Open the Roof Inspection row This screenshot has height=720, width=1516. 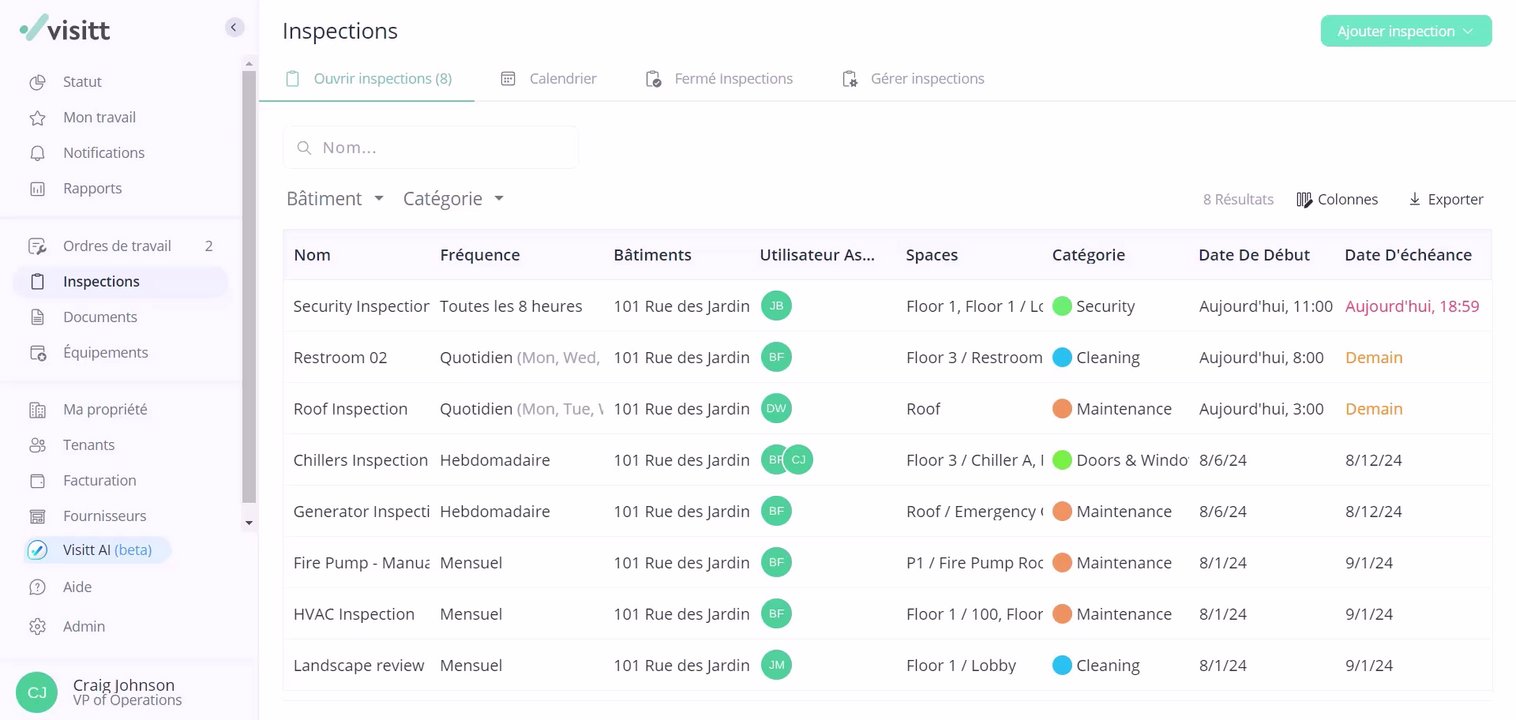pos(350,409)
